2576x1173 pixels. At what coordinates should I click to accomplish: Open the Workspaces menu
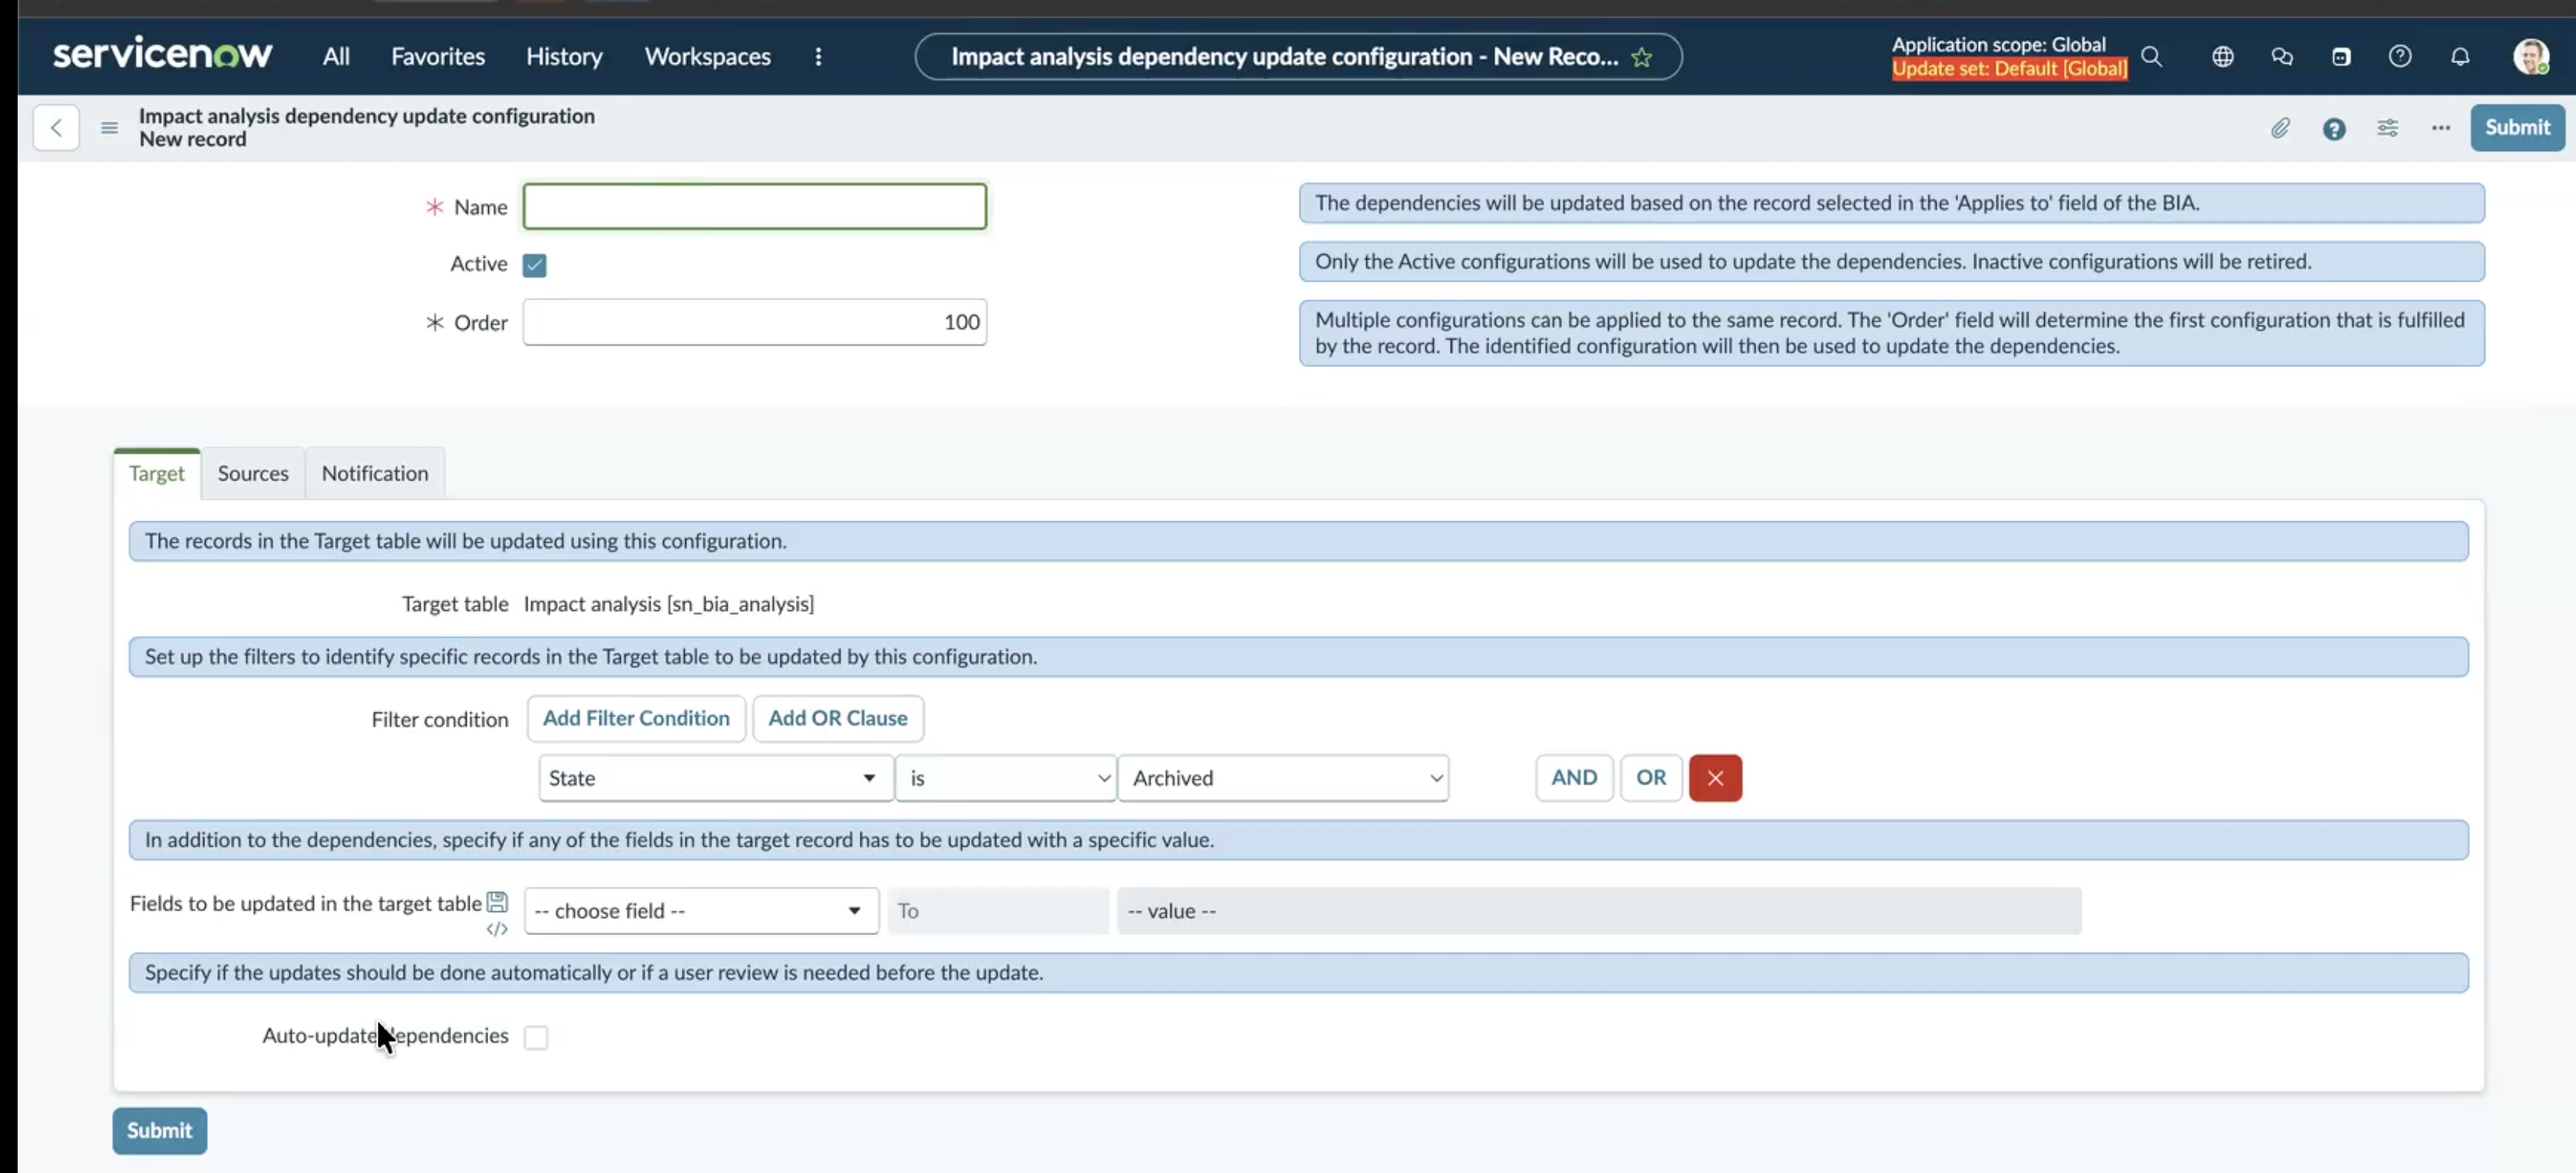pos(707,57)
